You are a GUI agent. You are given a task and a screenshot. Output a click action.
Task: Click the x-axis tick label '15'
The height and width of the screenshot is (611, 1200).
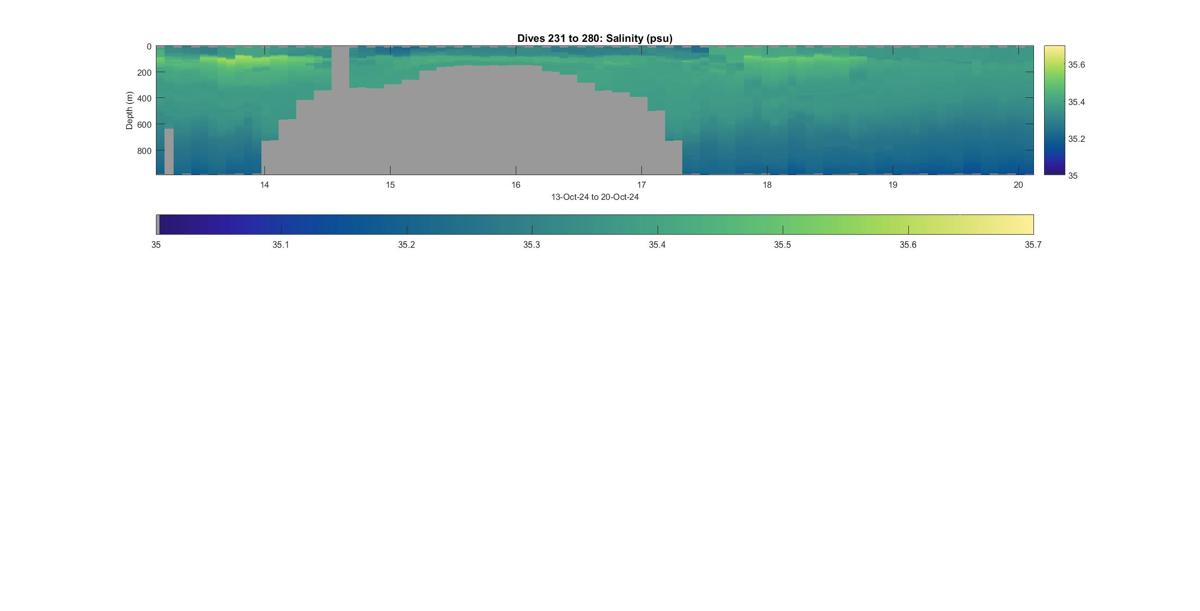[390, 184]
